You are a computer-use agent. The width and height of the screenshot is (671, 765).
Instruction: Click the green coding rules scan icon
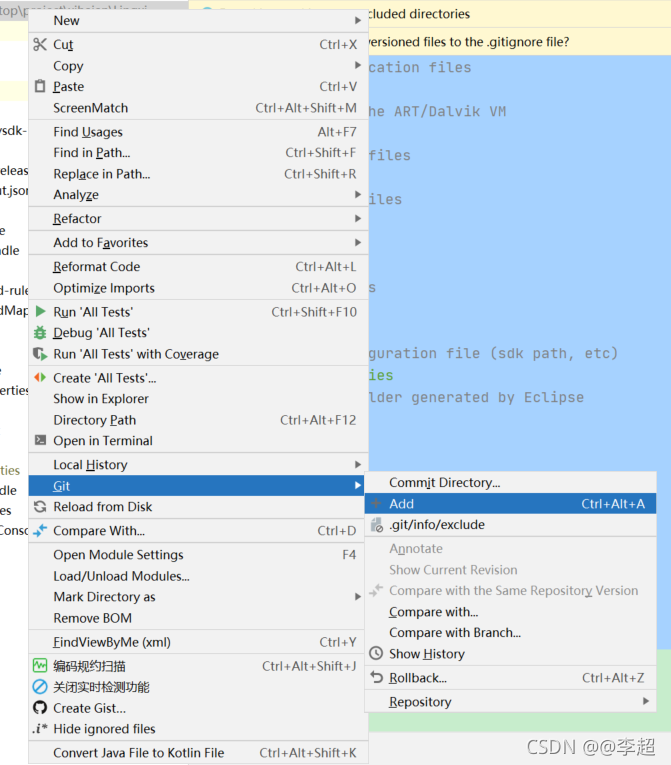point(40,665)
